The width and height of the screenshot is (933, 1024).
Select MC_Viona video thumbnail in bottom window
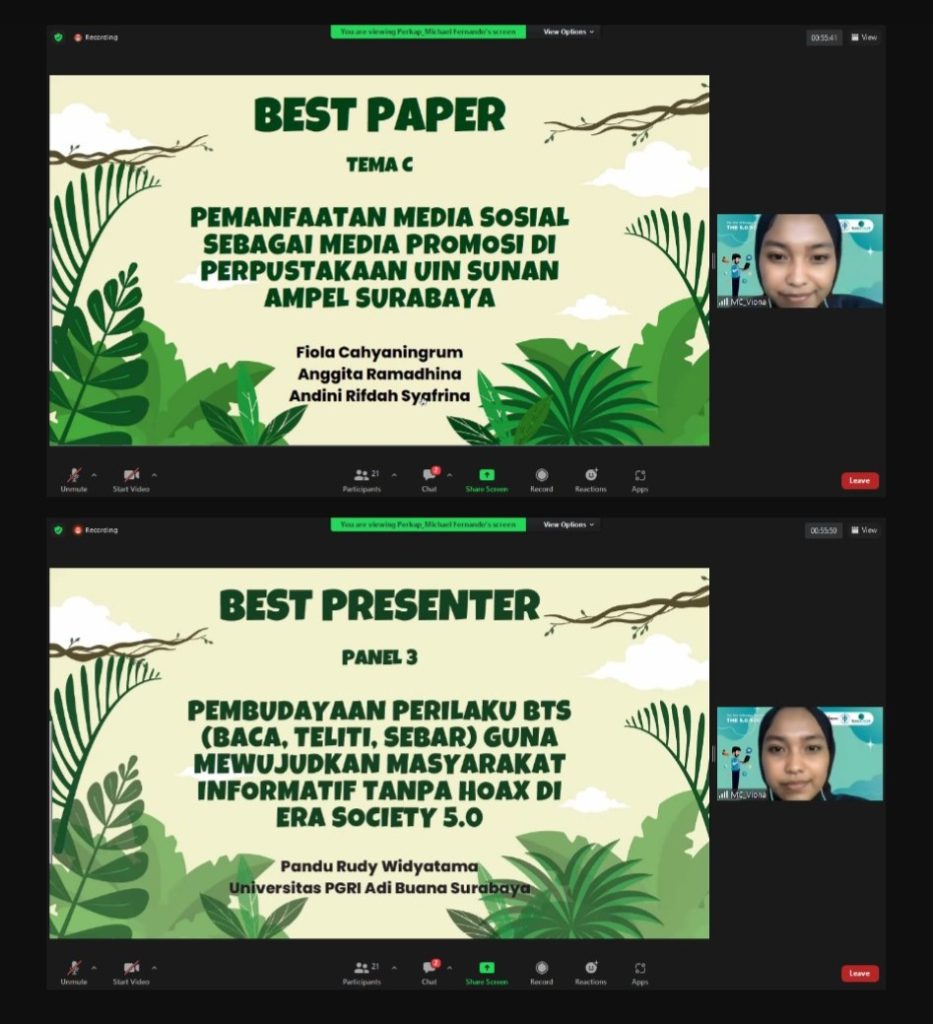800,754
